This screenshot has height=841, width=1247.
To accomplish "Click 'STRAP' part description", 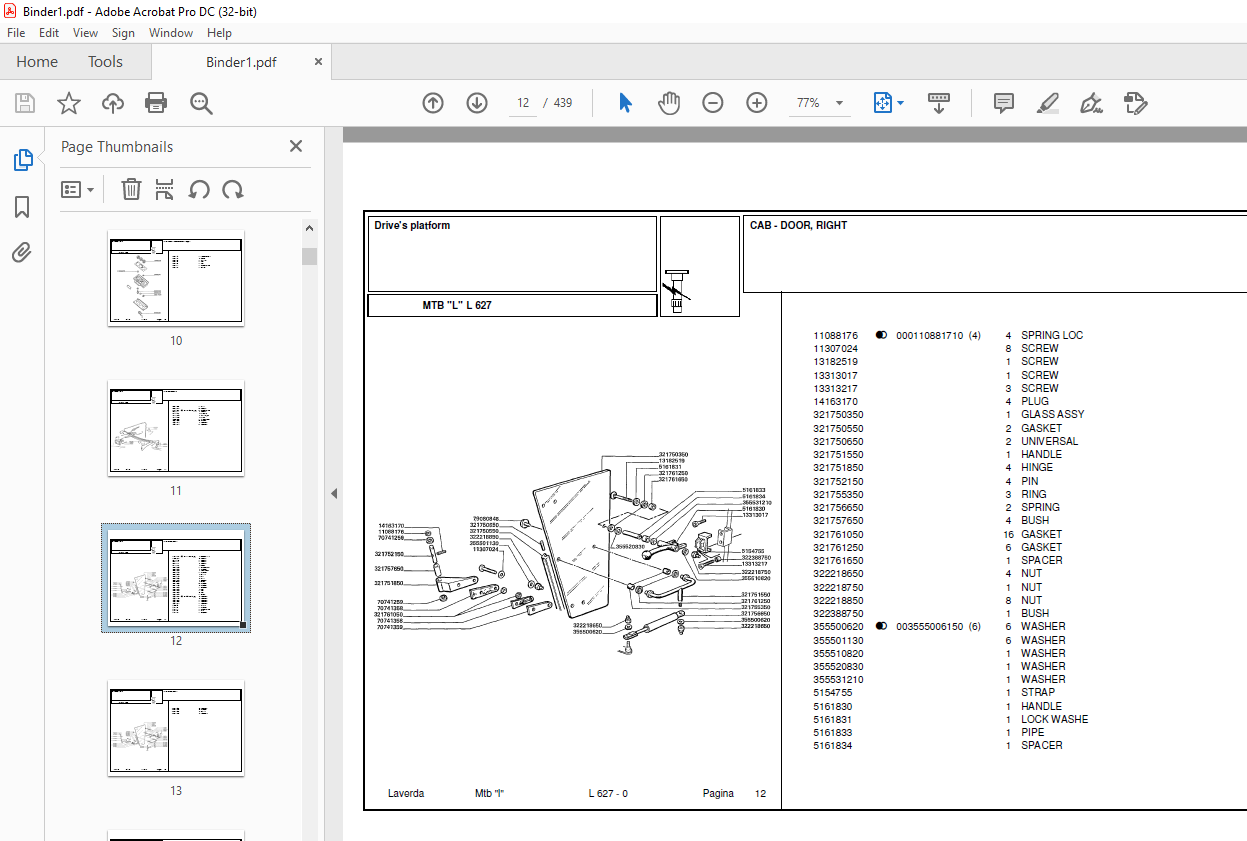I will 1038,693.
